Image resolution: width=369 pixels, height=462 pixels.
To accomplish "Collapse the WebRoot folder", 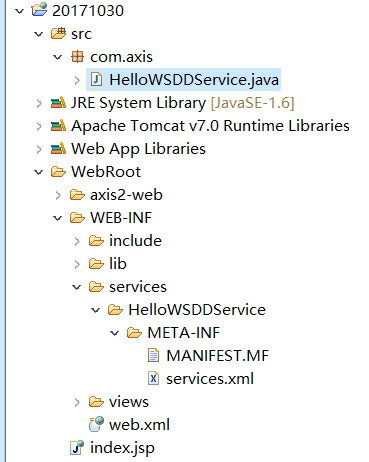I will 39,172.
